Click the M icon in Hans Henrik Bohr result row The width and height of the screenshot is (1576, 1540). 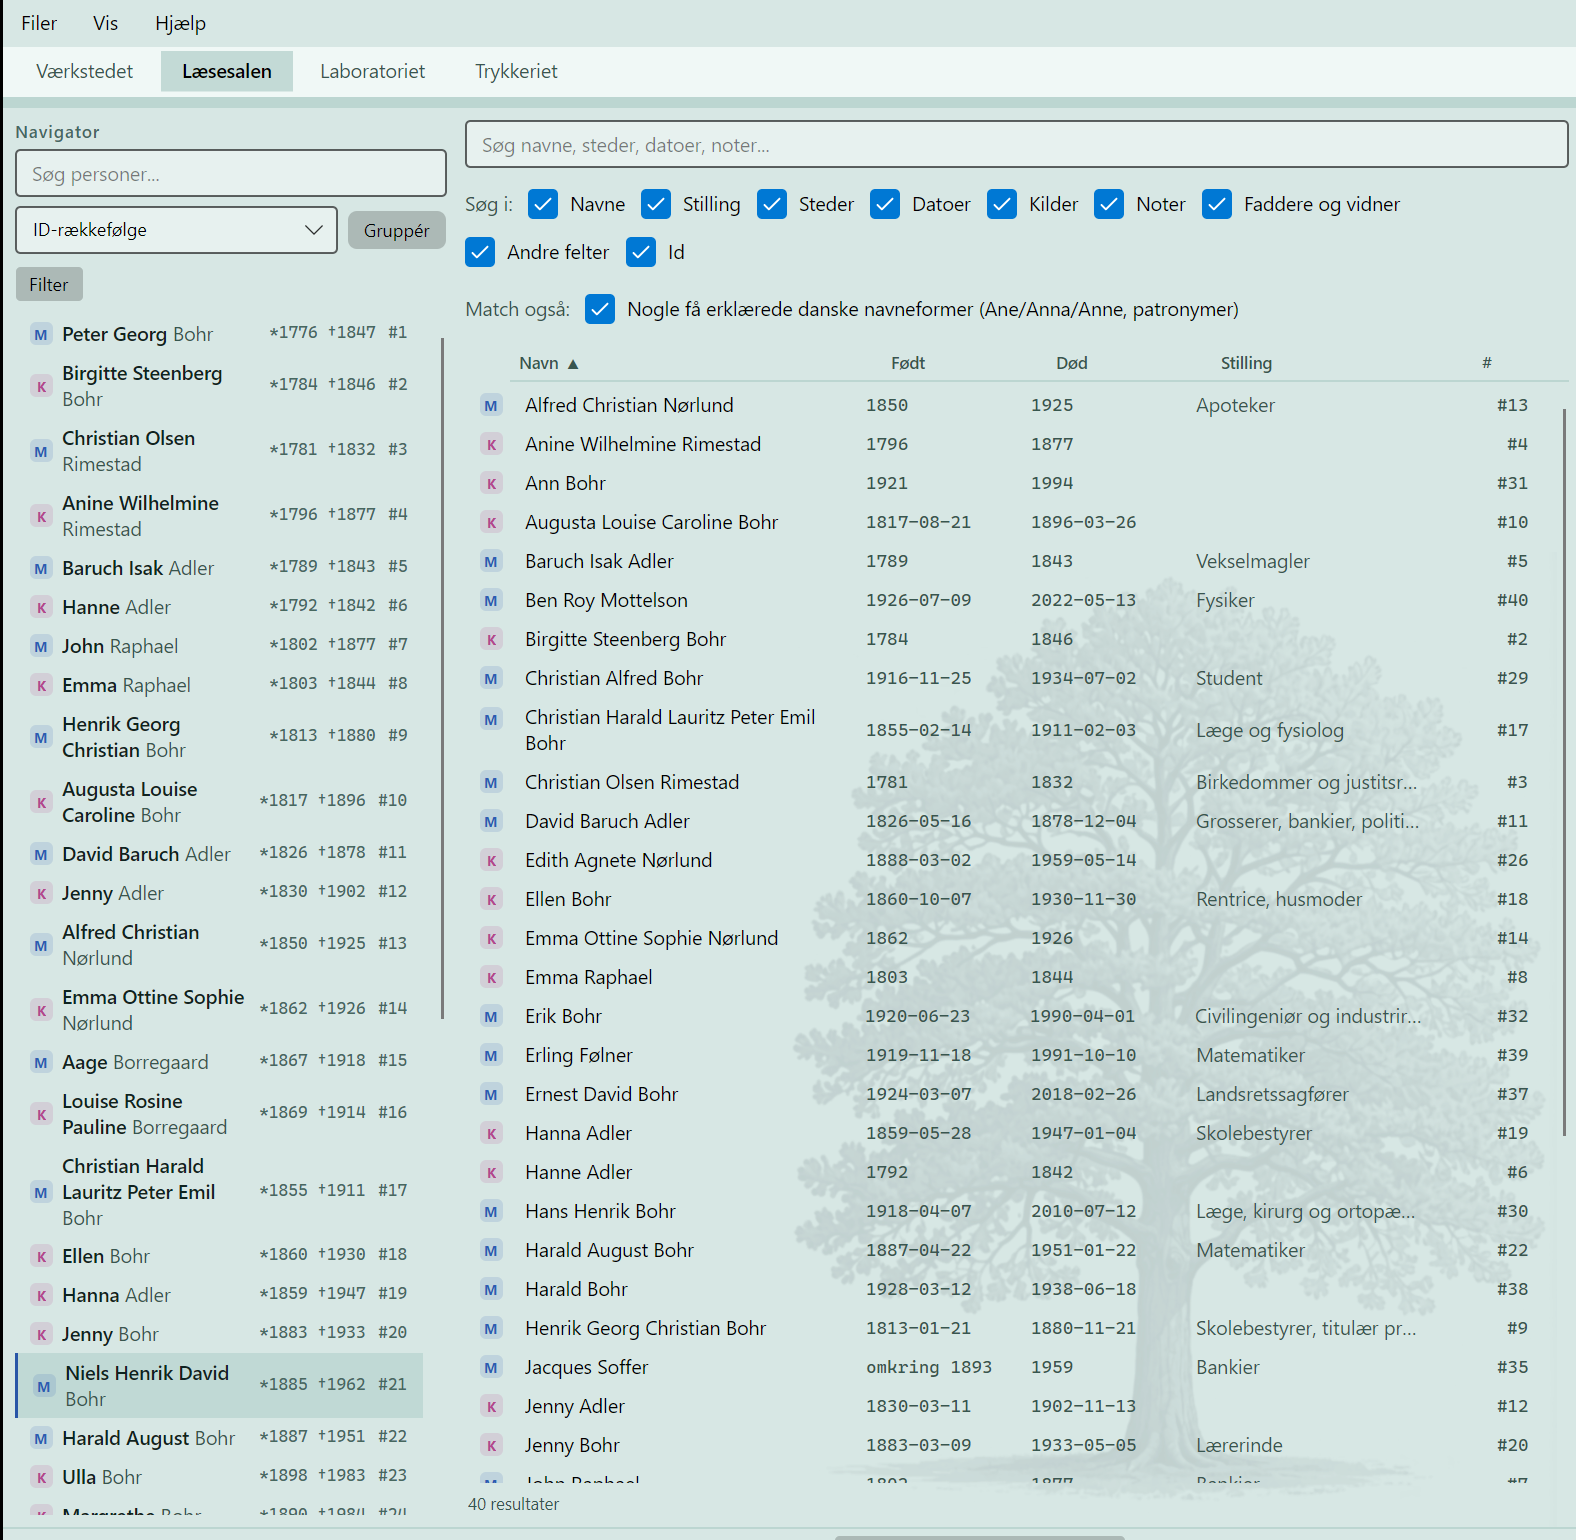[491, 1212]
